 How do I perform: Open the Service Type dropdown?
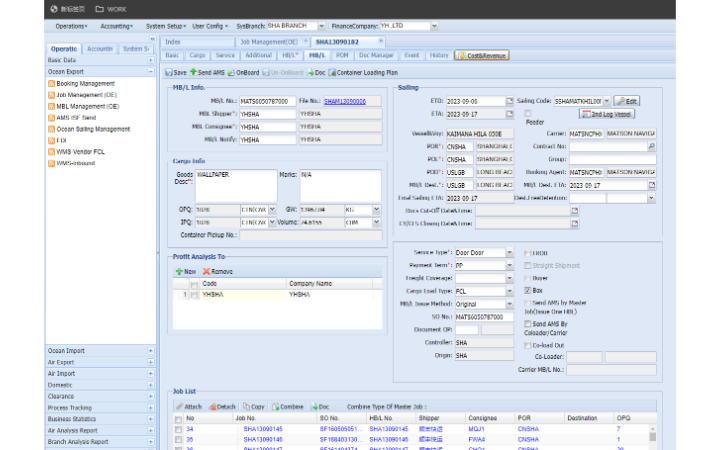click(510, 253)
